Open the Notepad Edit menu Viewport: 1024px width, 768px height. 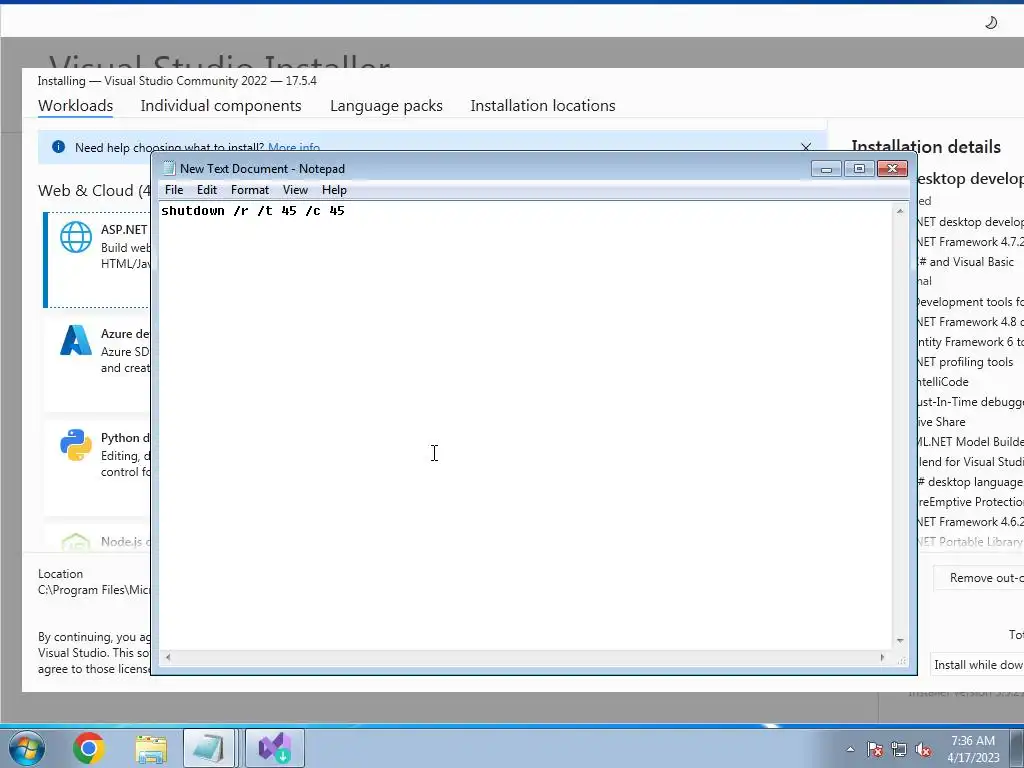[206, 190]
